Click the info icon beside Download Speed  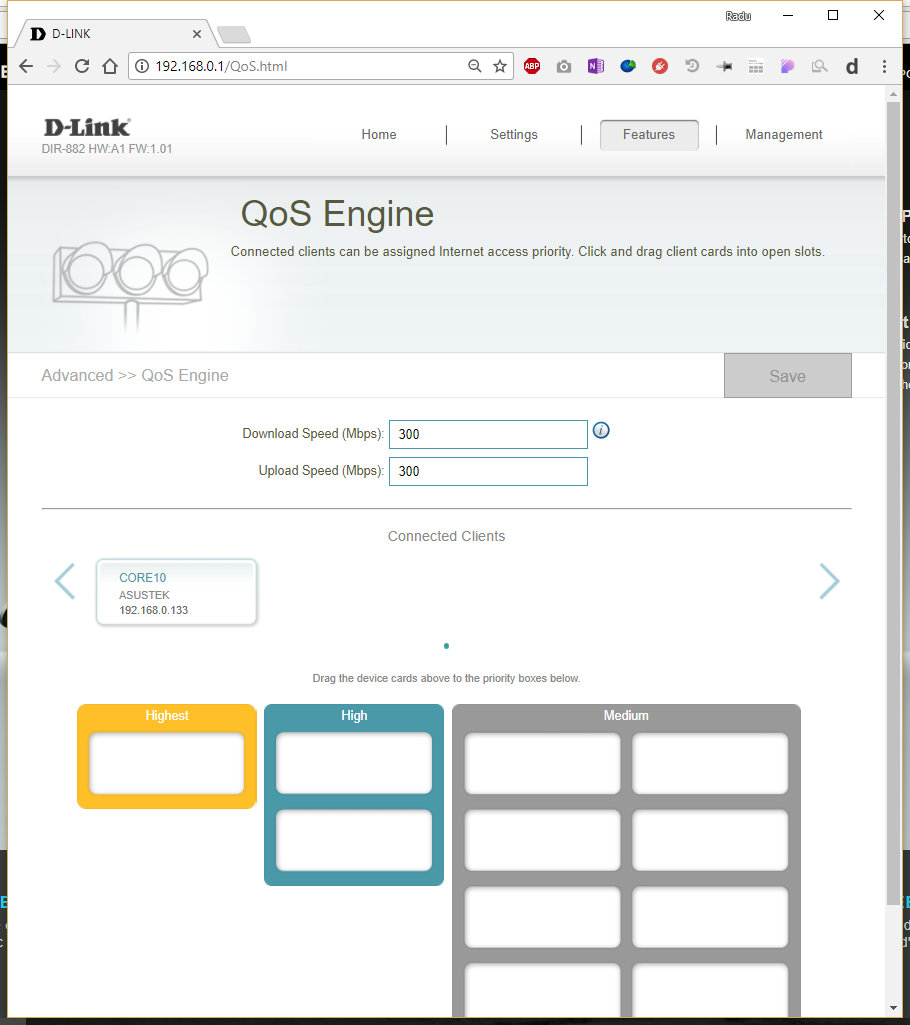[x=601, y=430]
